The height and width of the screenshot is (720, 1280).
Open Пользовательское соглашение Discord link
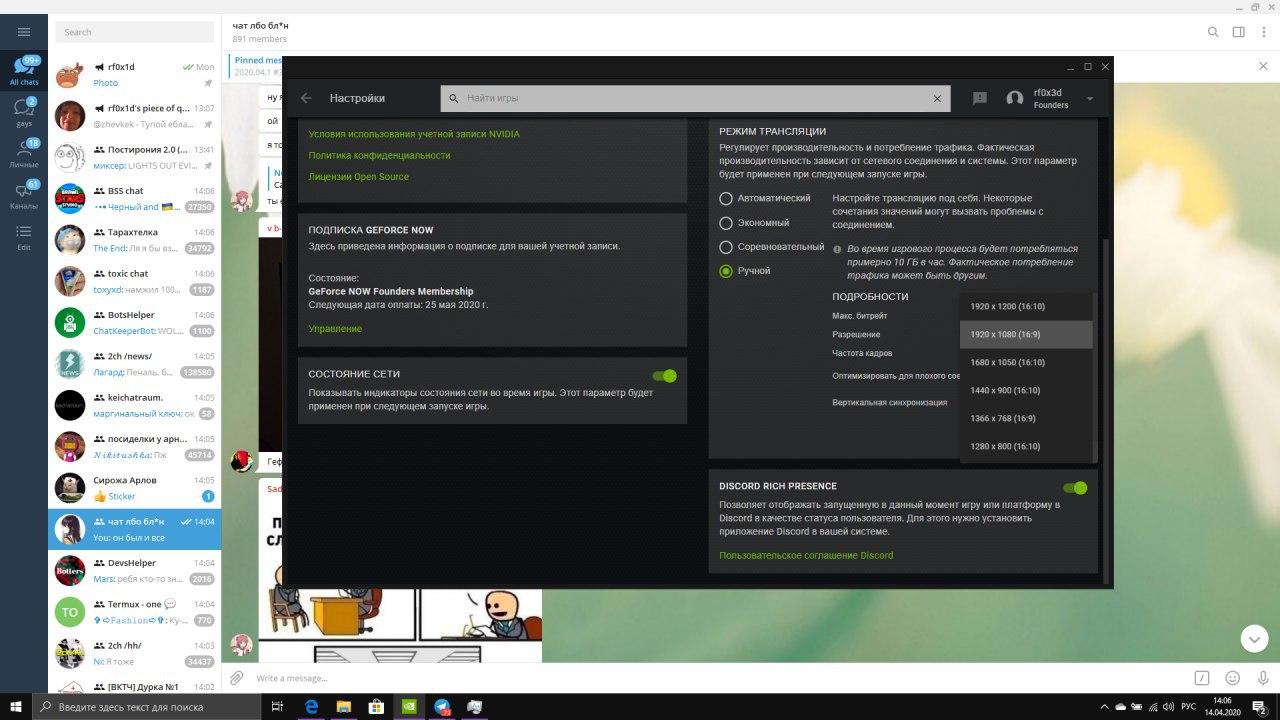[x=806, y=555]
